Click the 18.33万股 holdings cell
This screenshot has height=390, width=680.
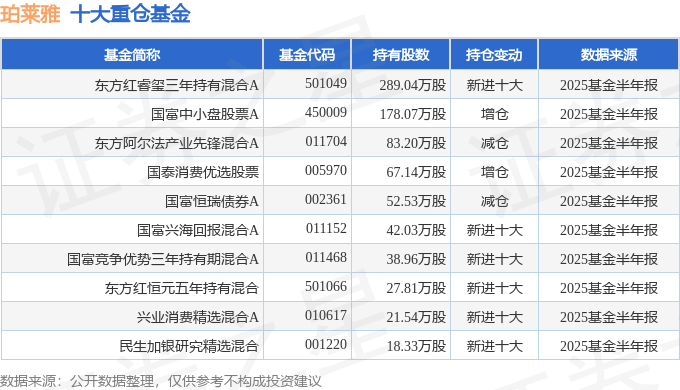click(416, 347)
